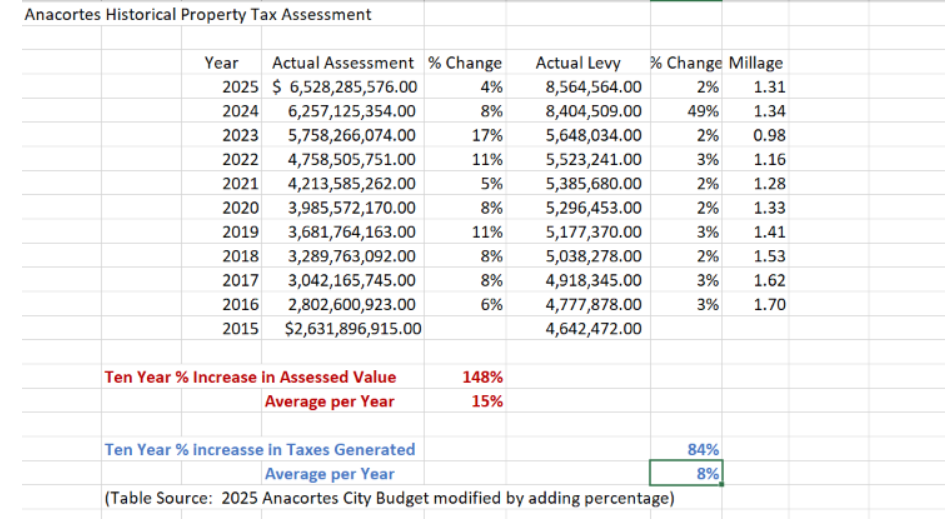Select the assessment value 5,758,266,074.00
Viewport: 945px width, 519px height.
351,135
